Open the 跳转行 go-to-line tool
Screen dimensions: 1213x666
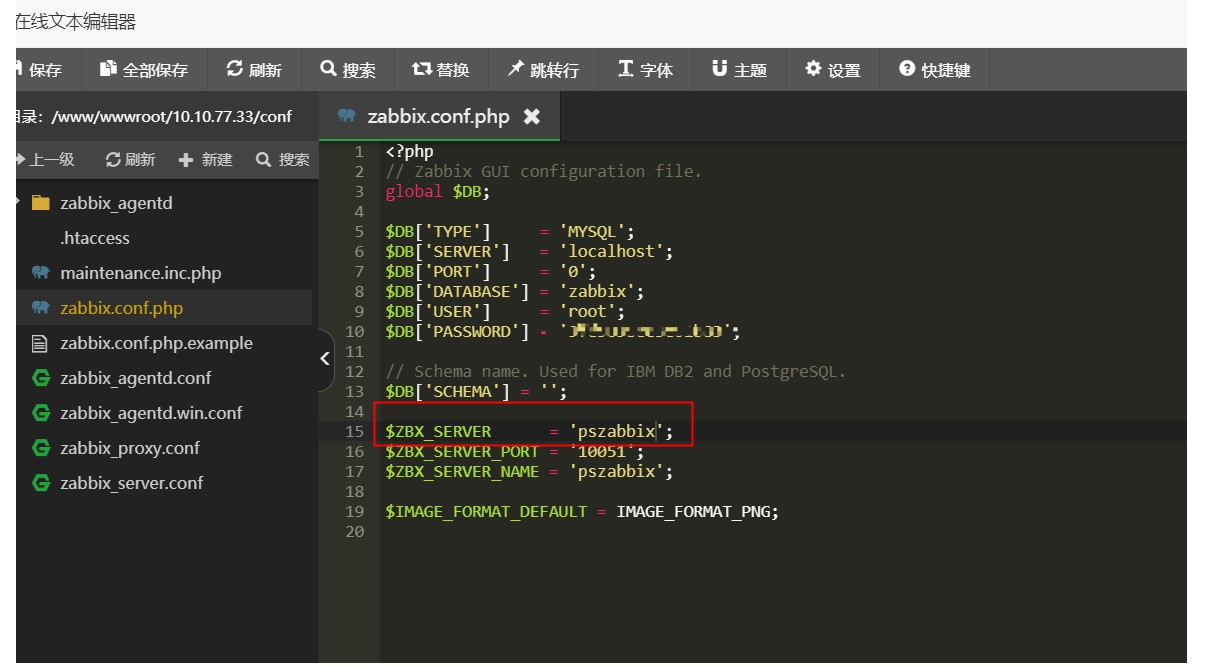[x=543, y=70]
